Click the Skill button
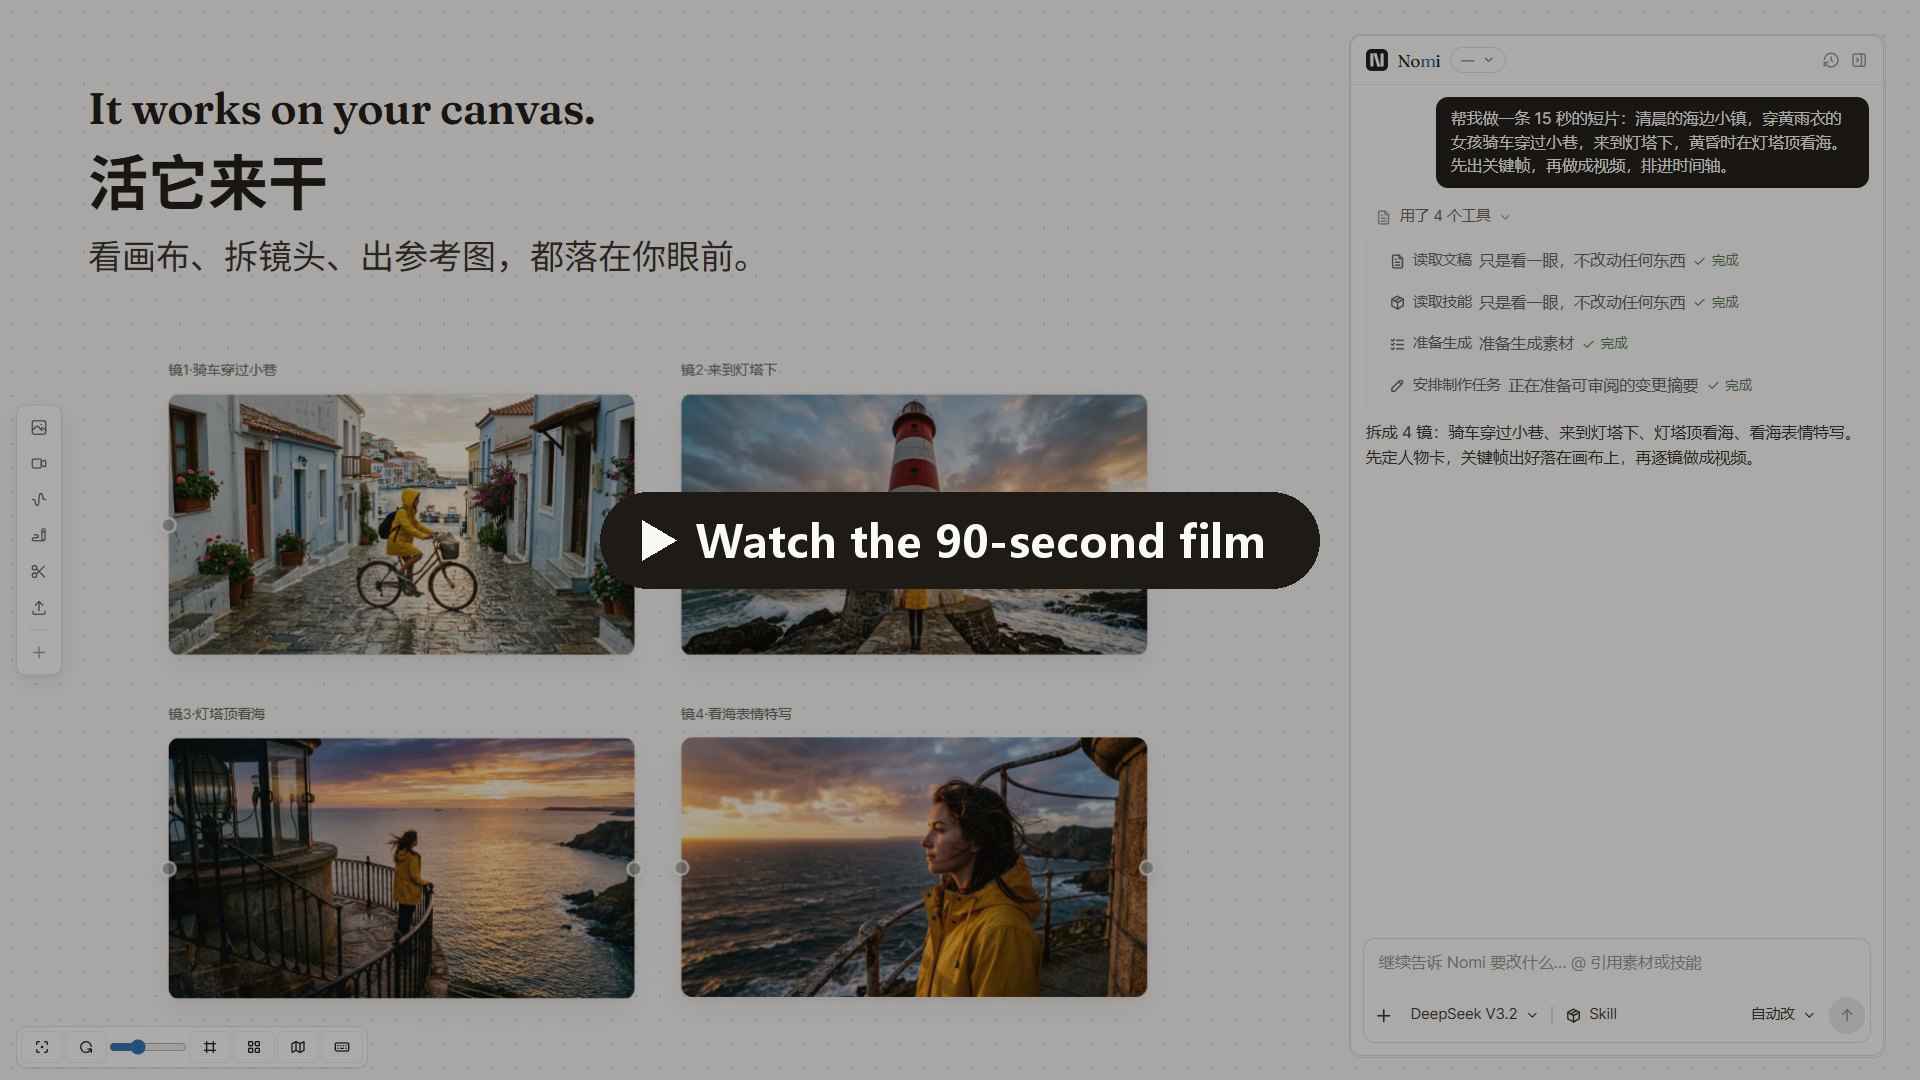Viewport: 1920px width, 1080px height. pos(1592,1015)
